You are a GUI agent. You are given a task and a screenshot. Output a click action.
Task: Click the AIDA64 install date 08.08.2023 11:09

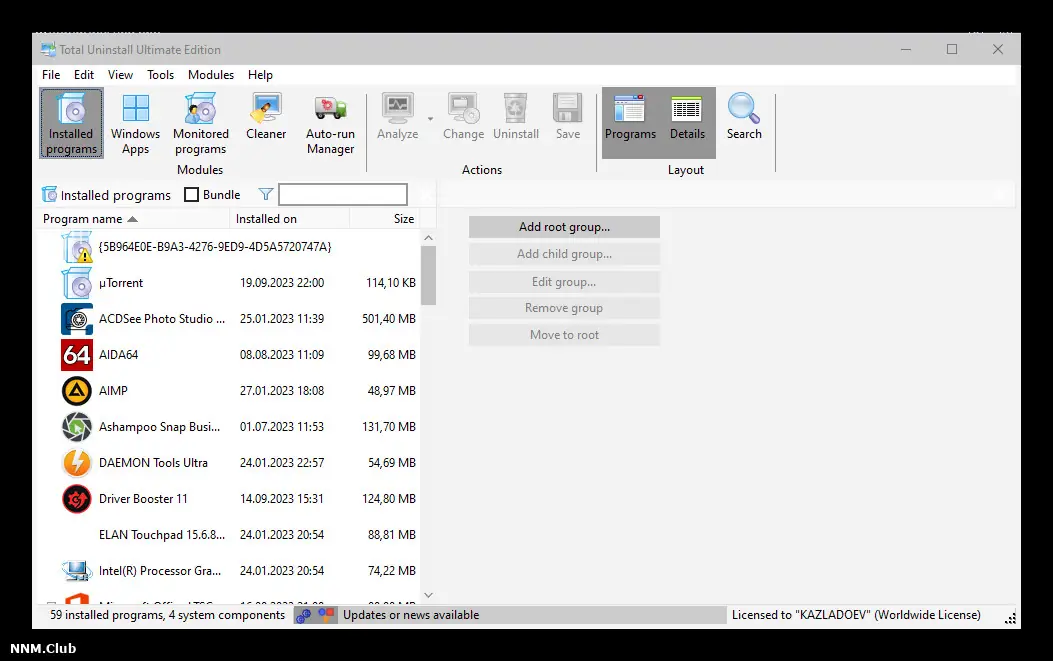coord(282,355)
